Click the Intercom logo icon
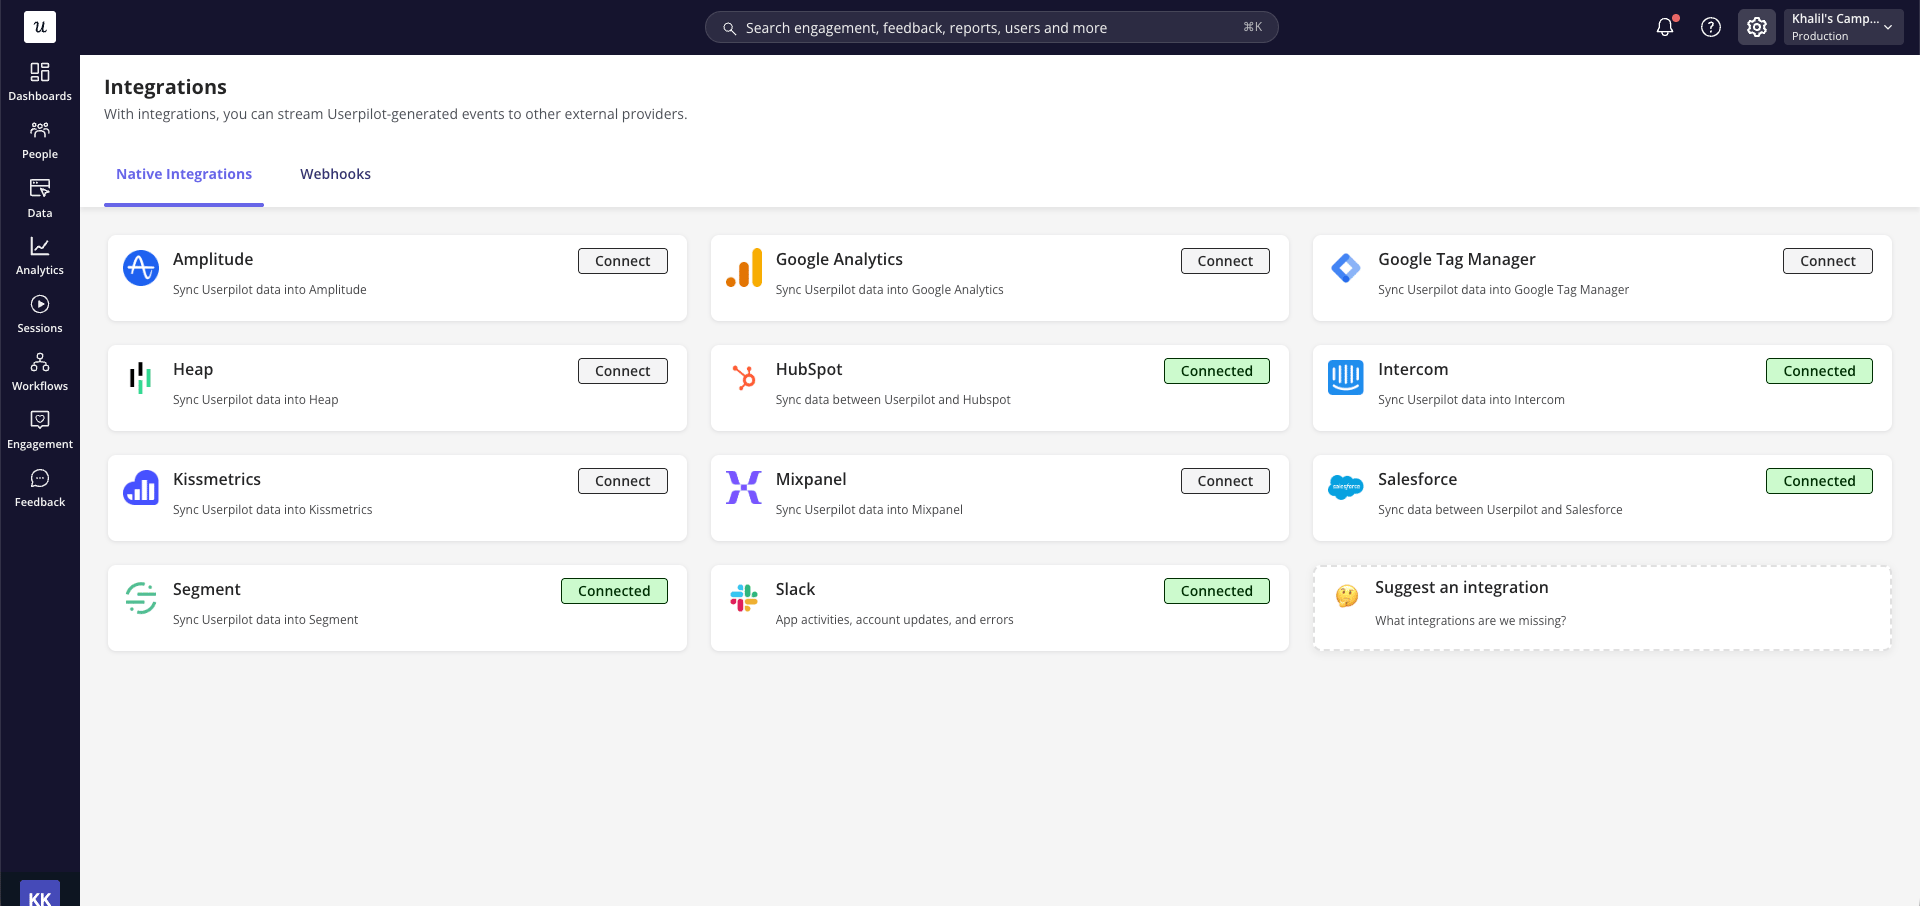This screenshot has height=906, width=1920. (x=1346, y=378)
